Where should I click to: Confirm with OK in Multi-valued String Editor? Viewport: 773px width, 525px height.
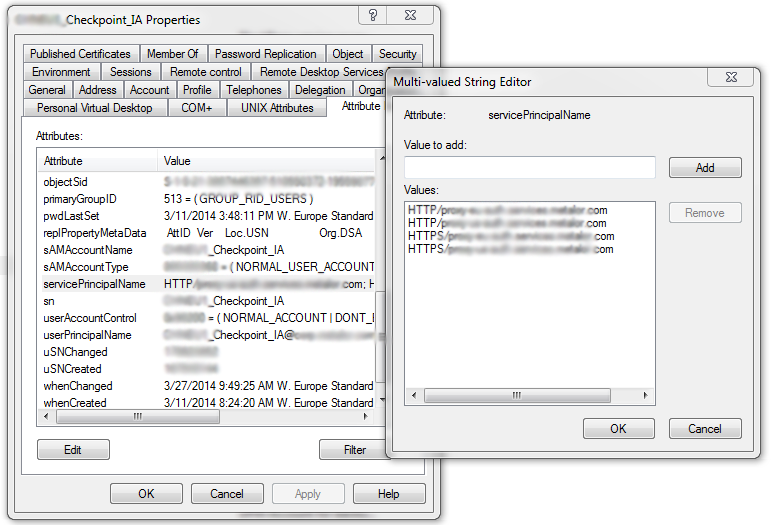tap(619, 429)
